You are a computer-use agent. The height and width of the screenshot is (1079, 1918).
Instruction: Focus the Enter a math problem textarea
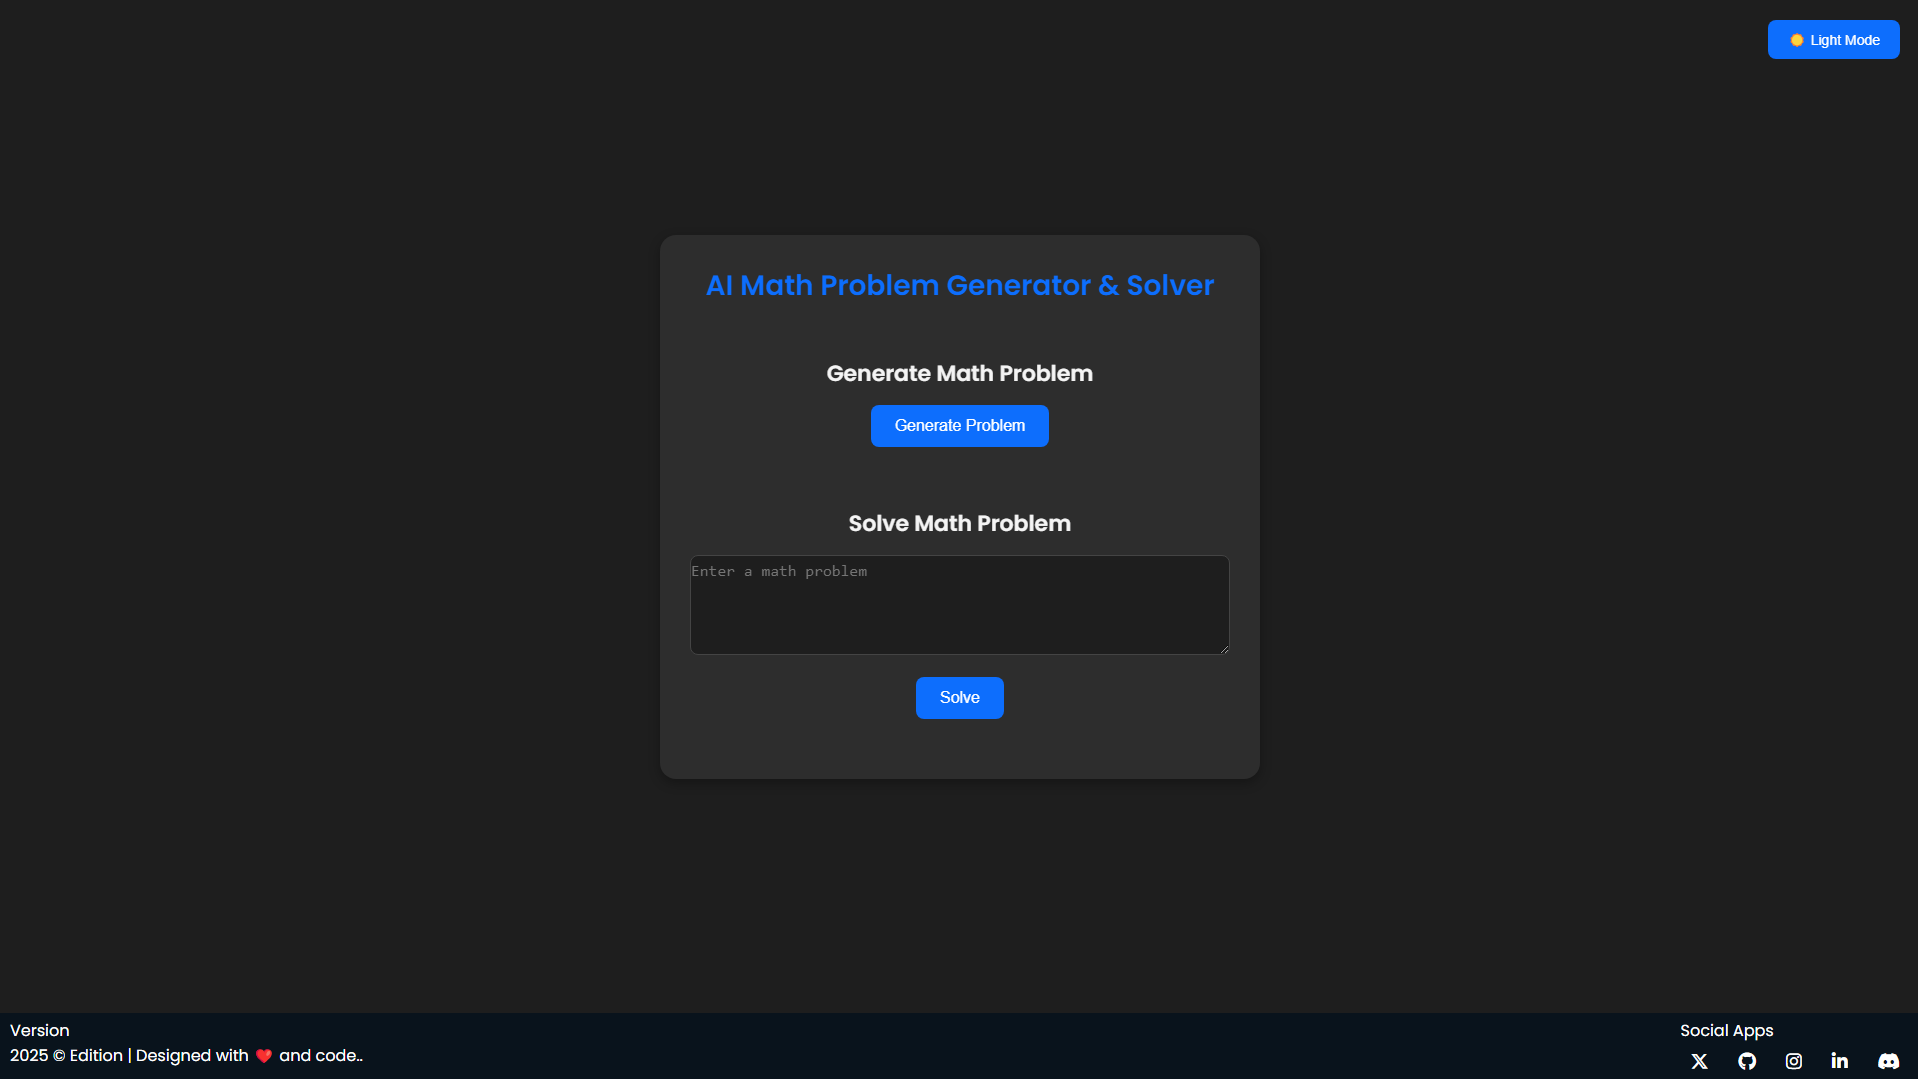tap(959, 605)
